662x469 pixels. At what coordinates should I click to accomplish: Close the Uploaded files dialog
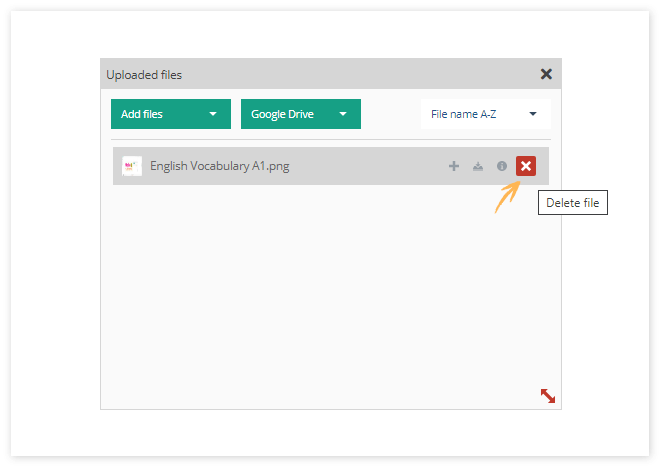click(546, 74)
